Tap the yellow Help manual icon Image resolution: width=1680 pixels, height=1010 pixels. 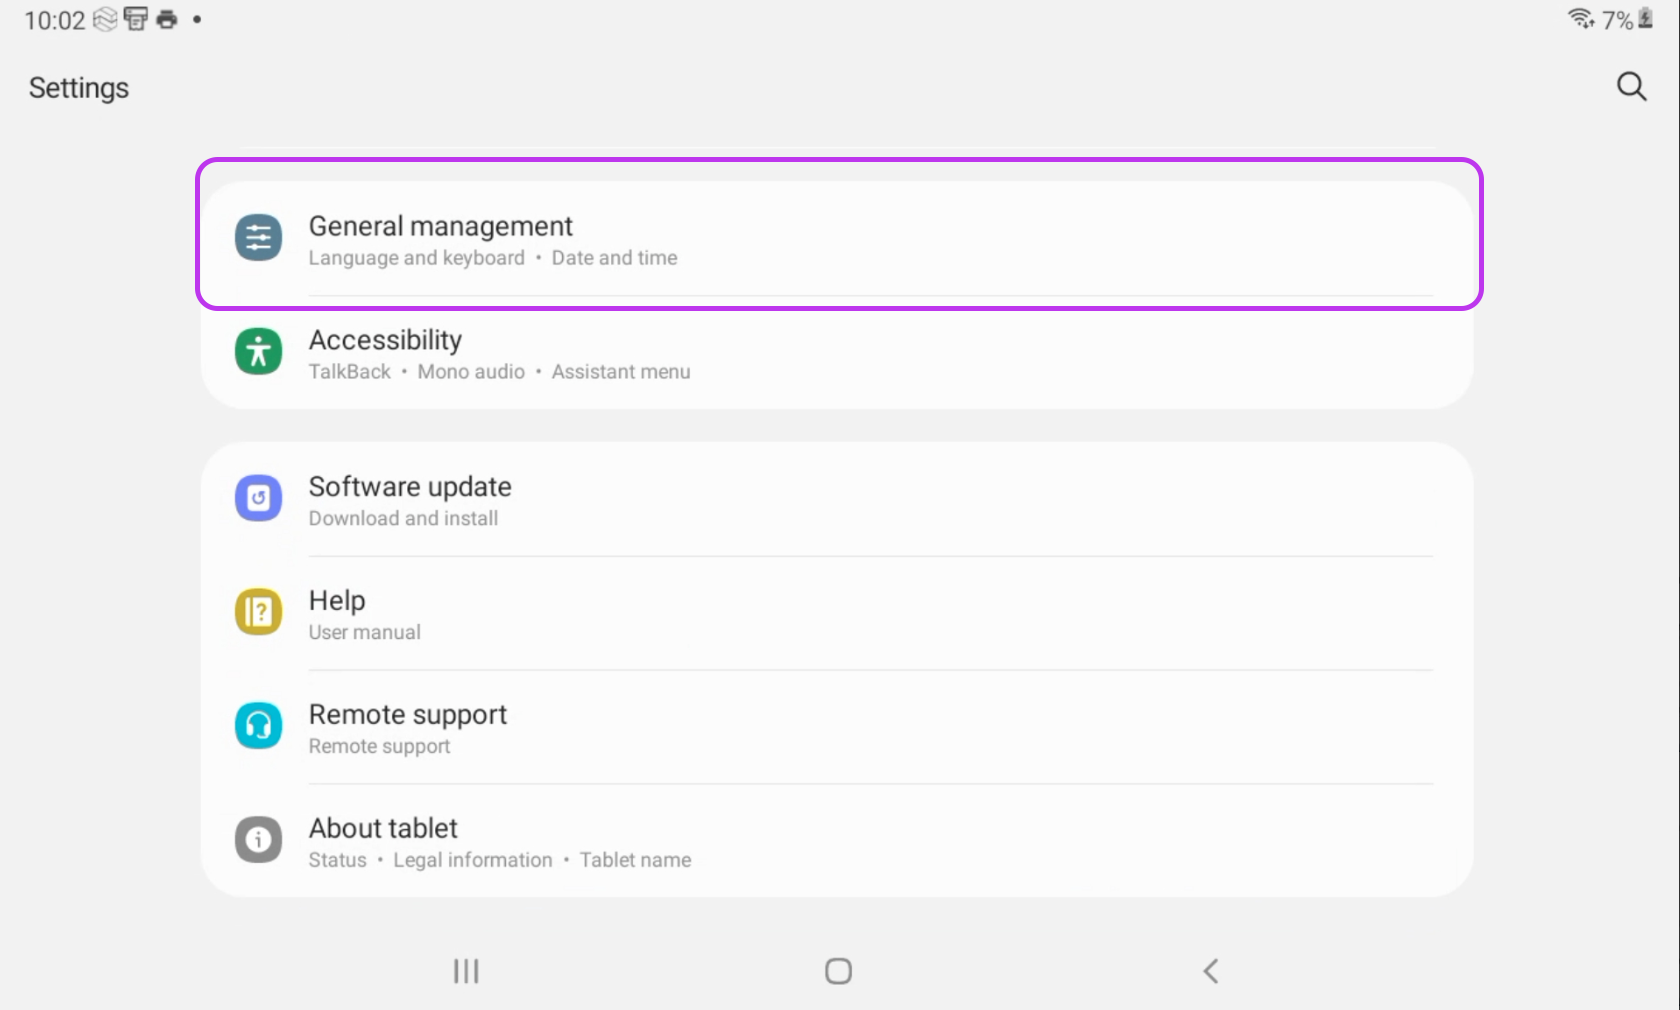pyautogui.click(x=258, y=612)
